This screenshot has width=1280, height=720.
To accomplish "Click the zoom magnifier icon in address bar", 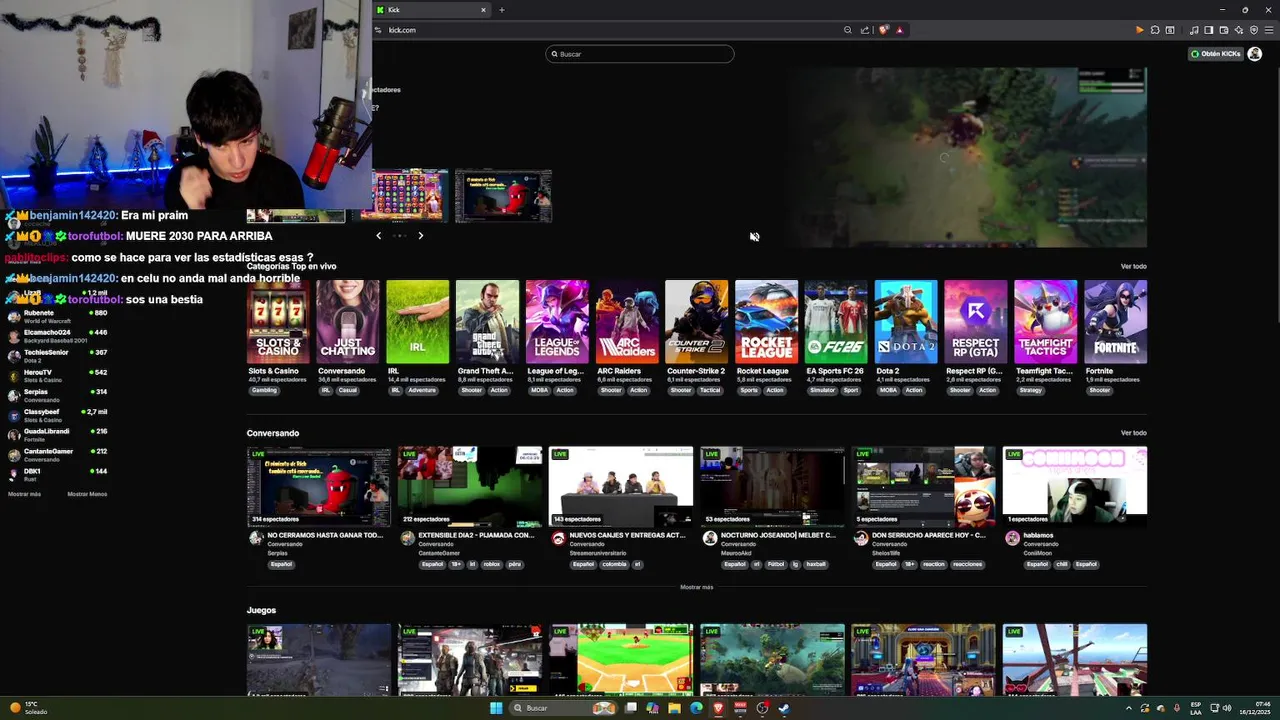I will (x=848, y=30).
